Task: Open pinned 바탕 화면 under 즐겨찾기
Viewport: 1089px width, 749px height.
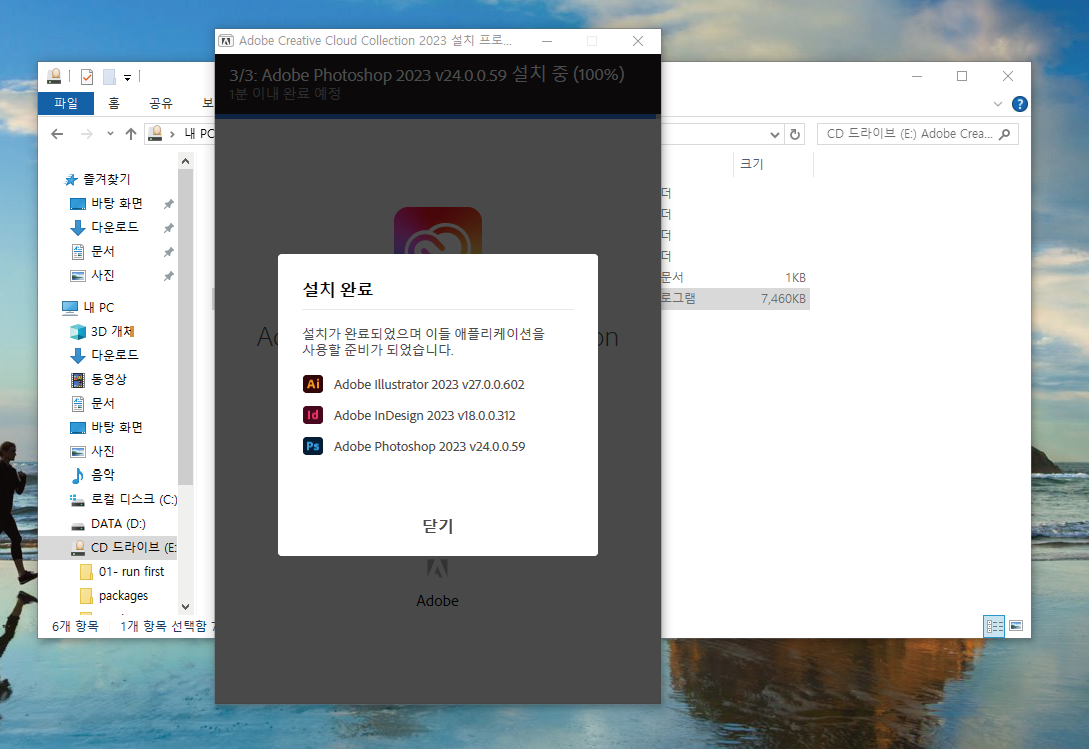Action: click(x=116, y=204)
